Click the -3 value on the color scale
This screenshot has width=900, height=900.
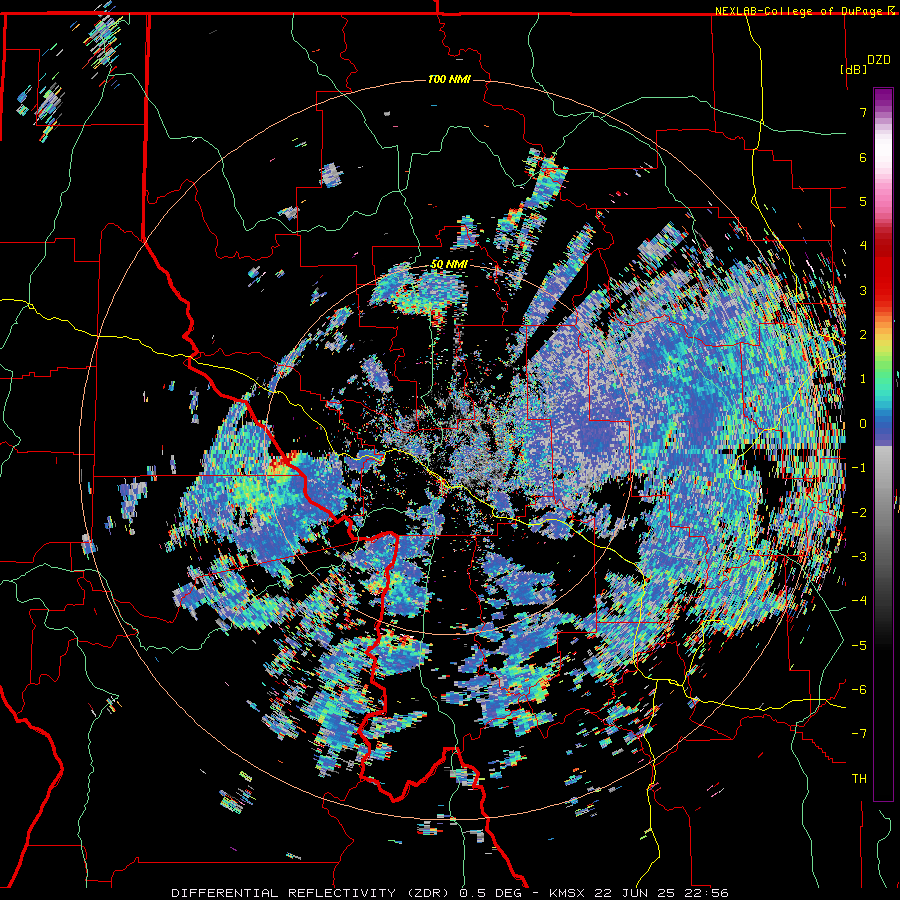click(859, 557)
